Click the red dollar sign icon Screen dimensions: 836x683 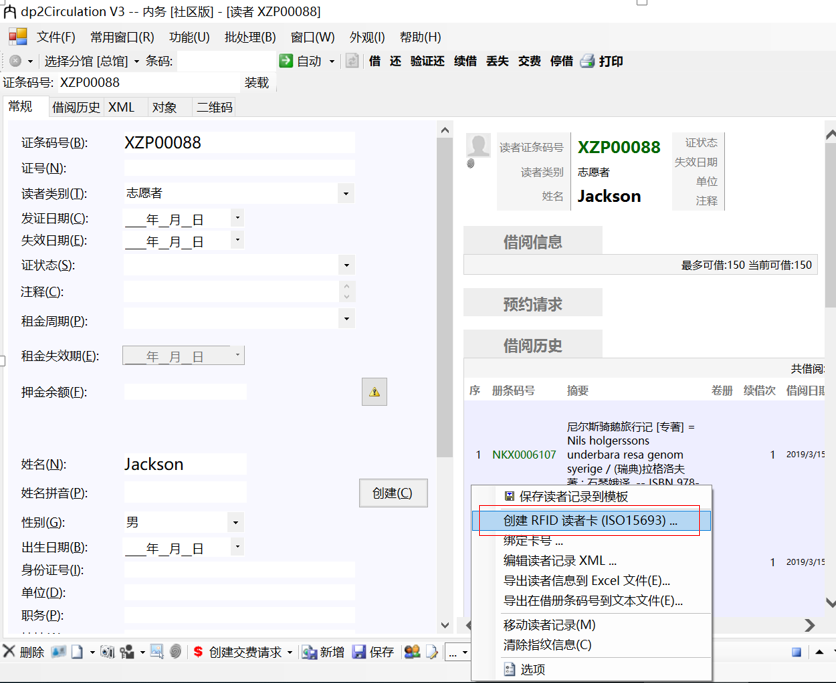point(198,652)
